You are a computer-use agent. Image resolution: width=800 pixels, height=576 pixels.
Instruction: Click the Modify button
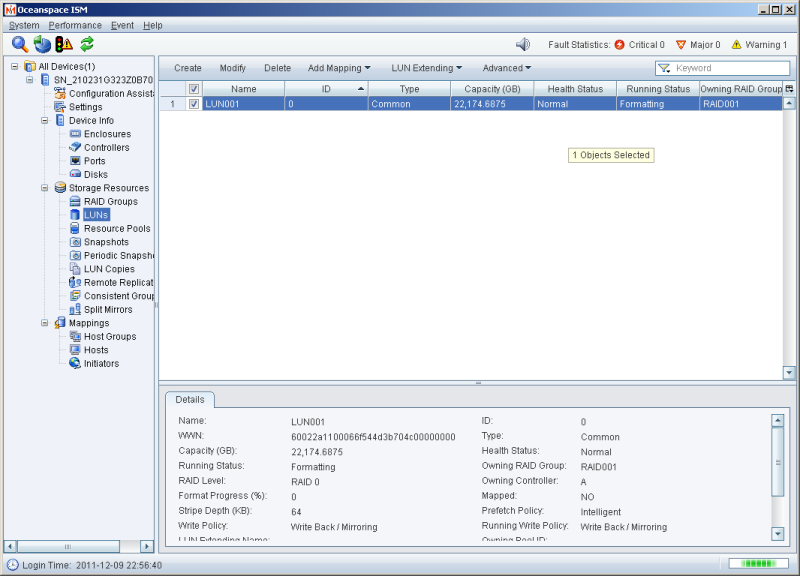(233, 68)
